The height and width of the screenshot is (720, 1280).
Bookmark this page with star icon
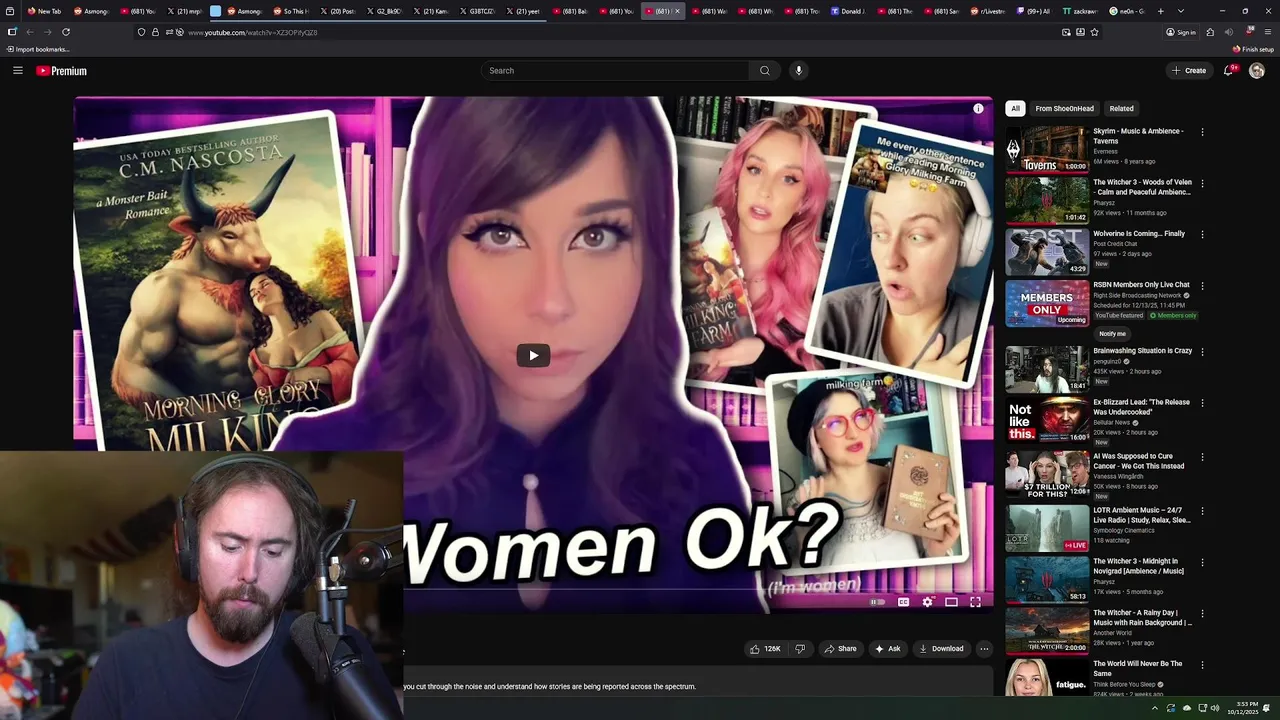pos(1094,32)
